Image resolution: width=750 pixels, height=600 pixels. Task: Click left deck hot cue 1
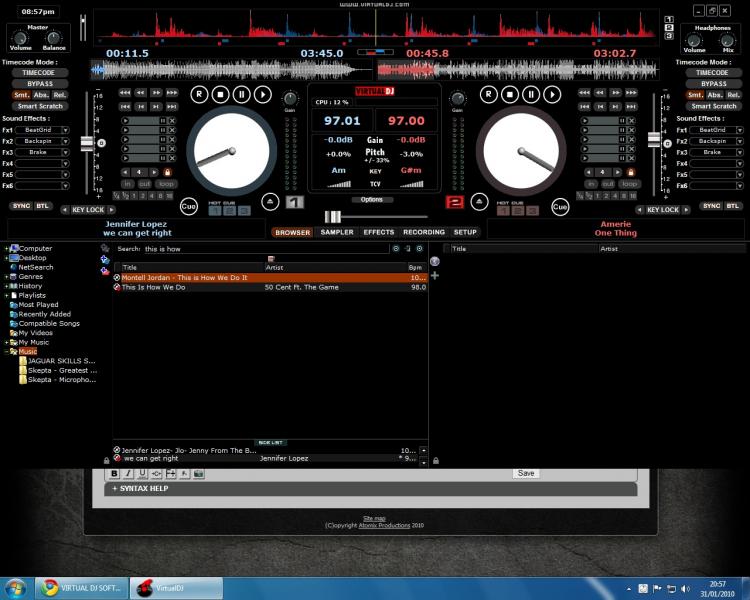click(215, 211)
